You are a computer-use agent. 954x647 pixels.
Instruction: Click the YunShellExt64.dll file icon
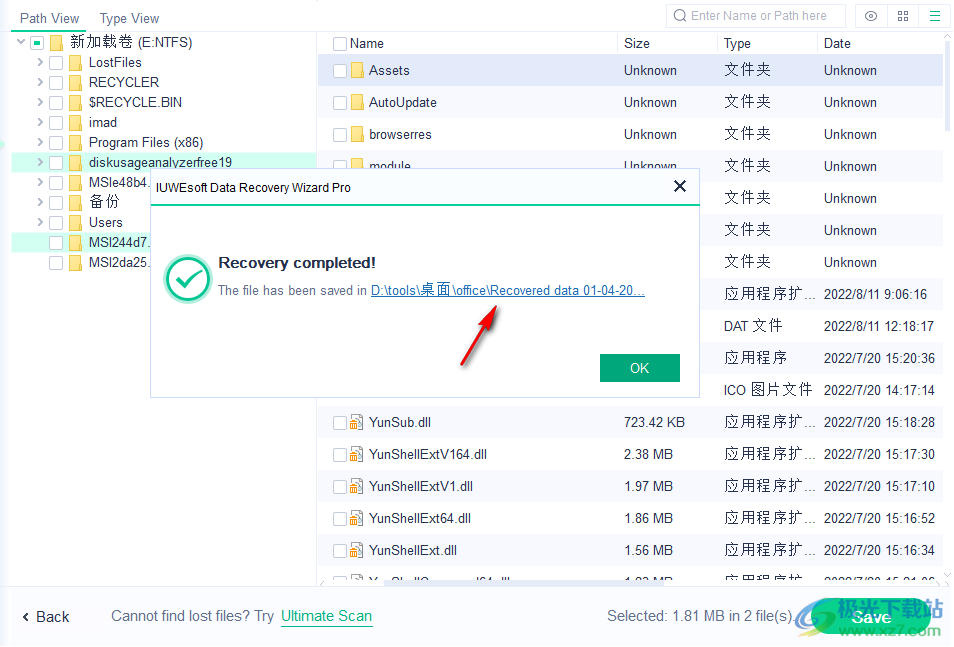click(x=357, y=519)
